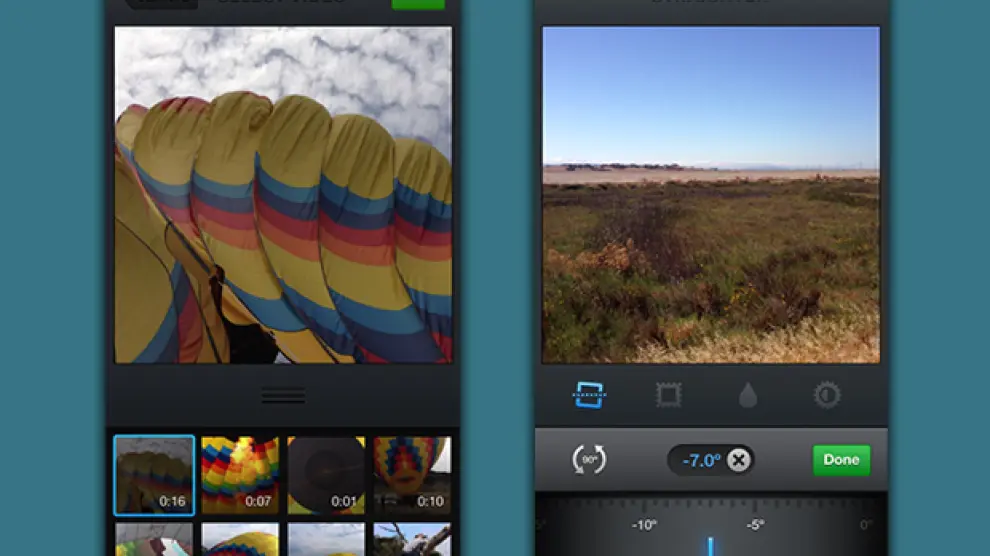The width and height of the screenshot is (990, 556).
Task: Pick the 0:01 video thumbnail
Action: 326,474
